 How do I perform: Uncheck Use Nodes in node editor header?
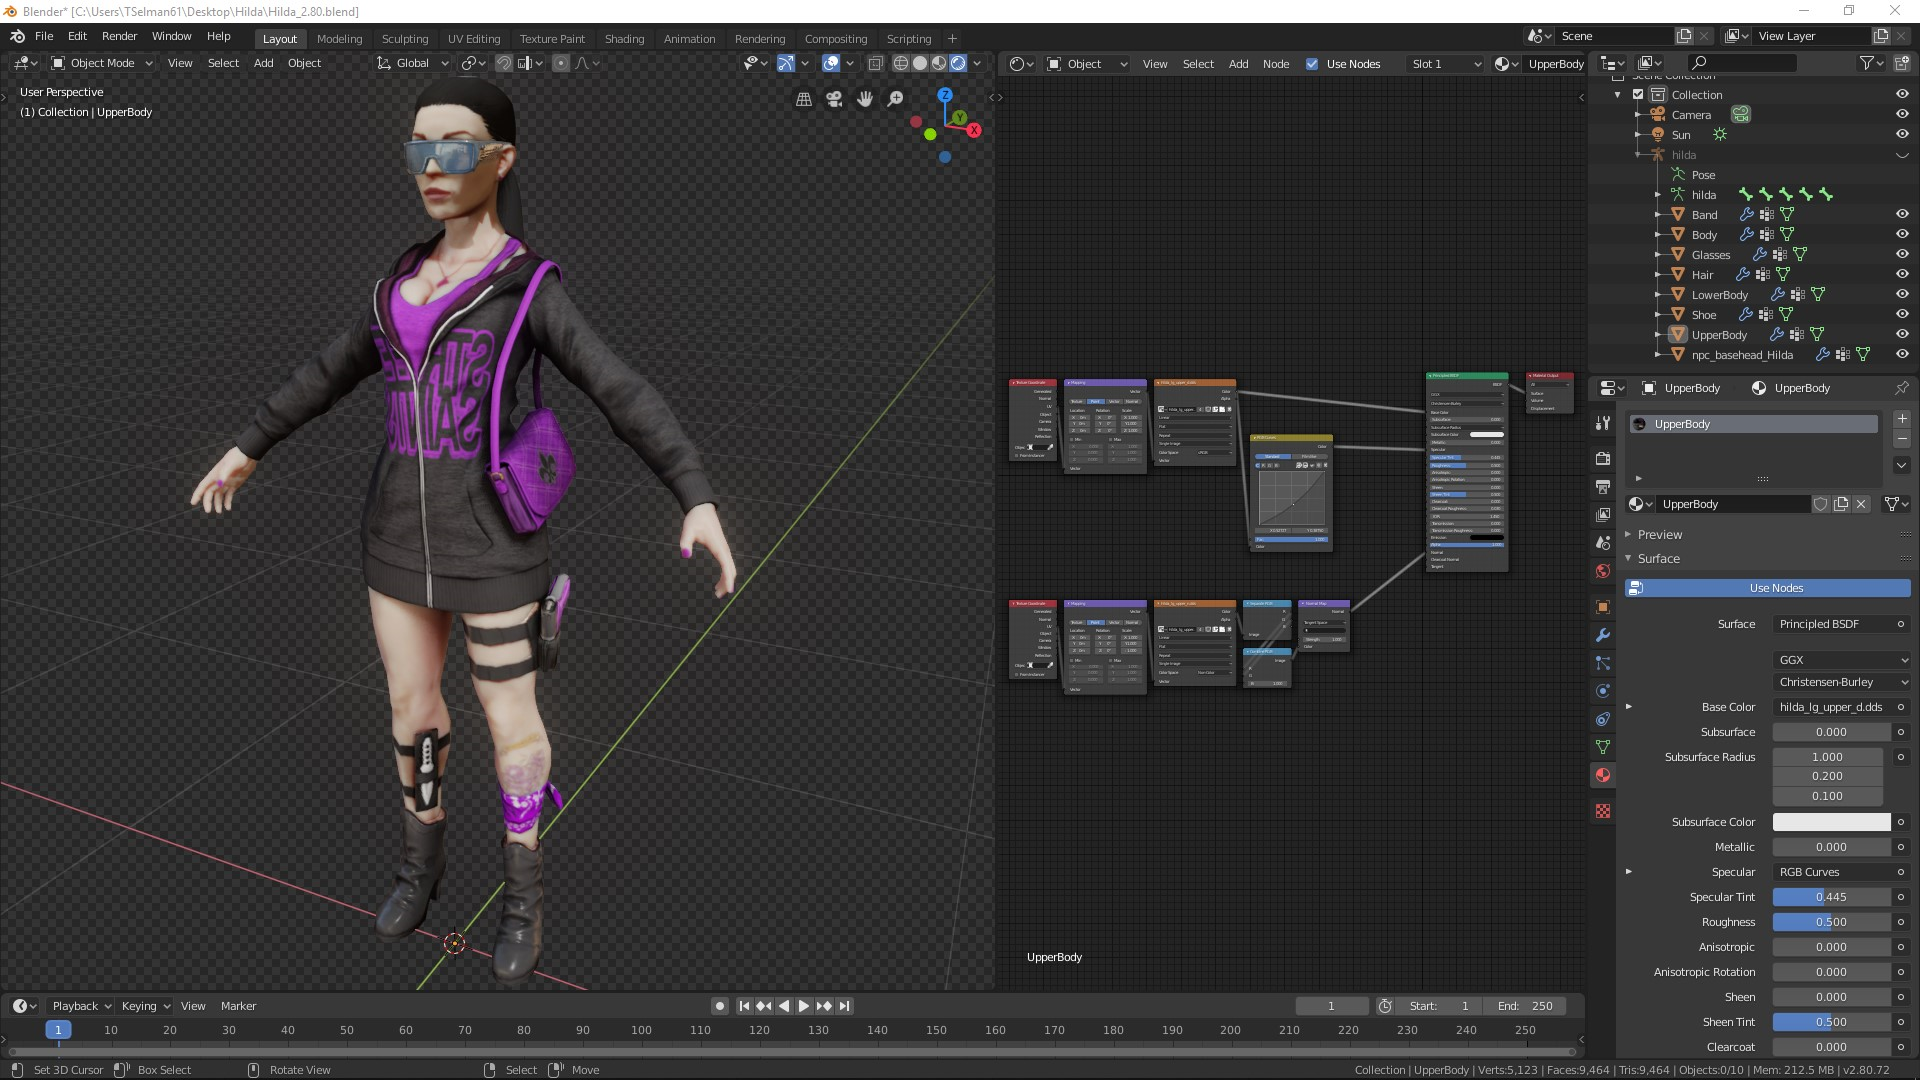1312,64
